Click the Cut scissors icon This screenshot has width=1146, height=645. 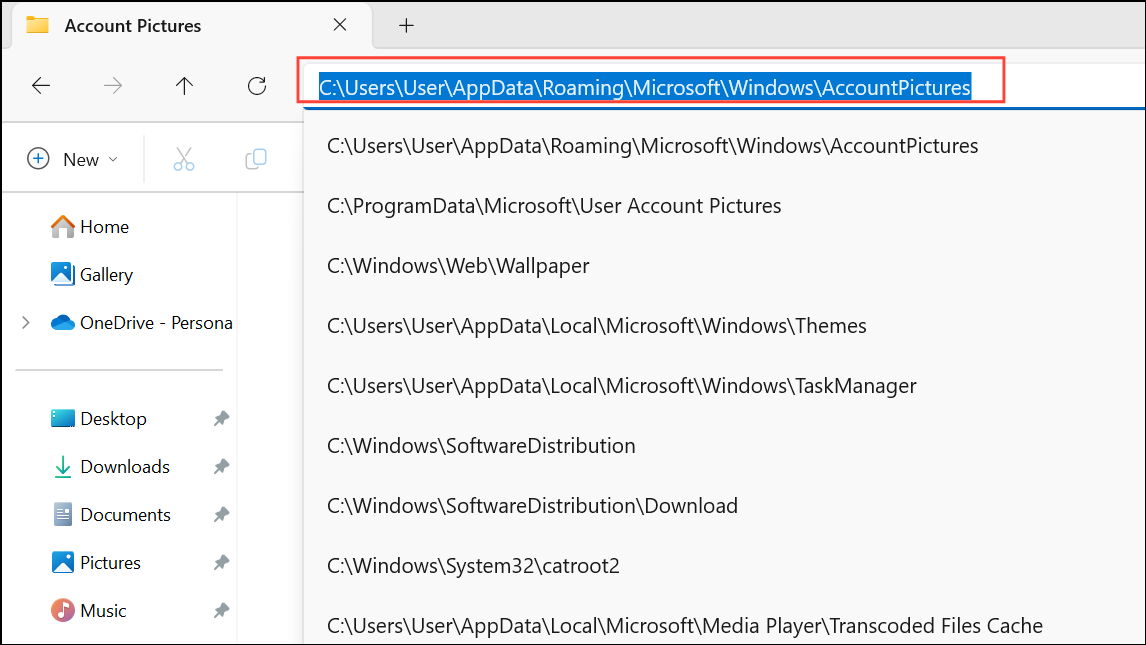(x=183, y=159)
